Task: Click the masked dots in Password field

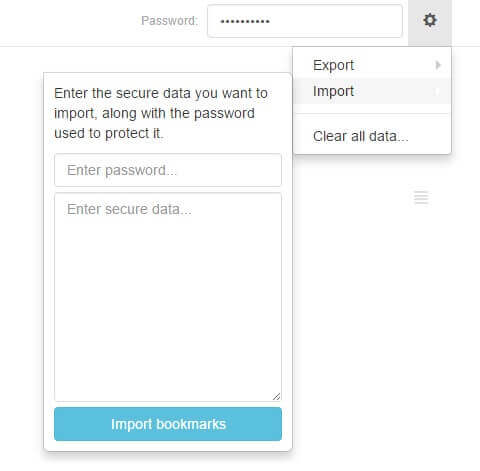Action: click(x=245, y=22)
